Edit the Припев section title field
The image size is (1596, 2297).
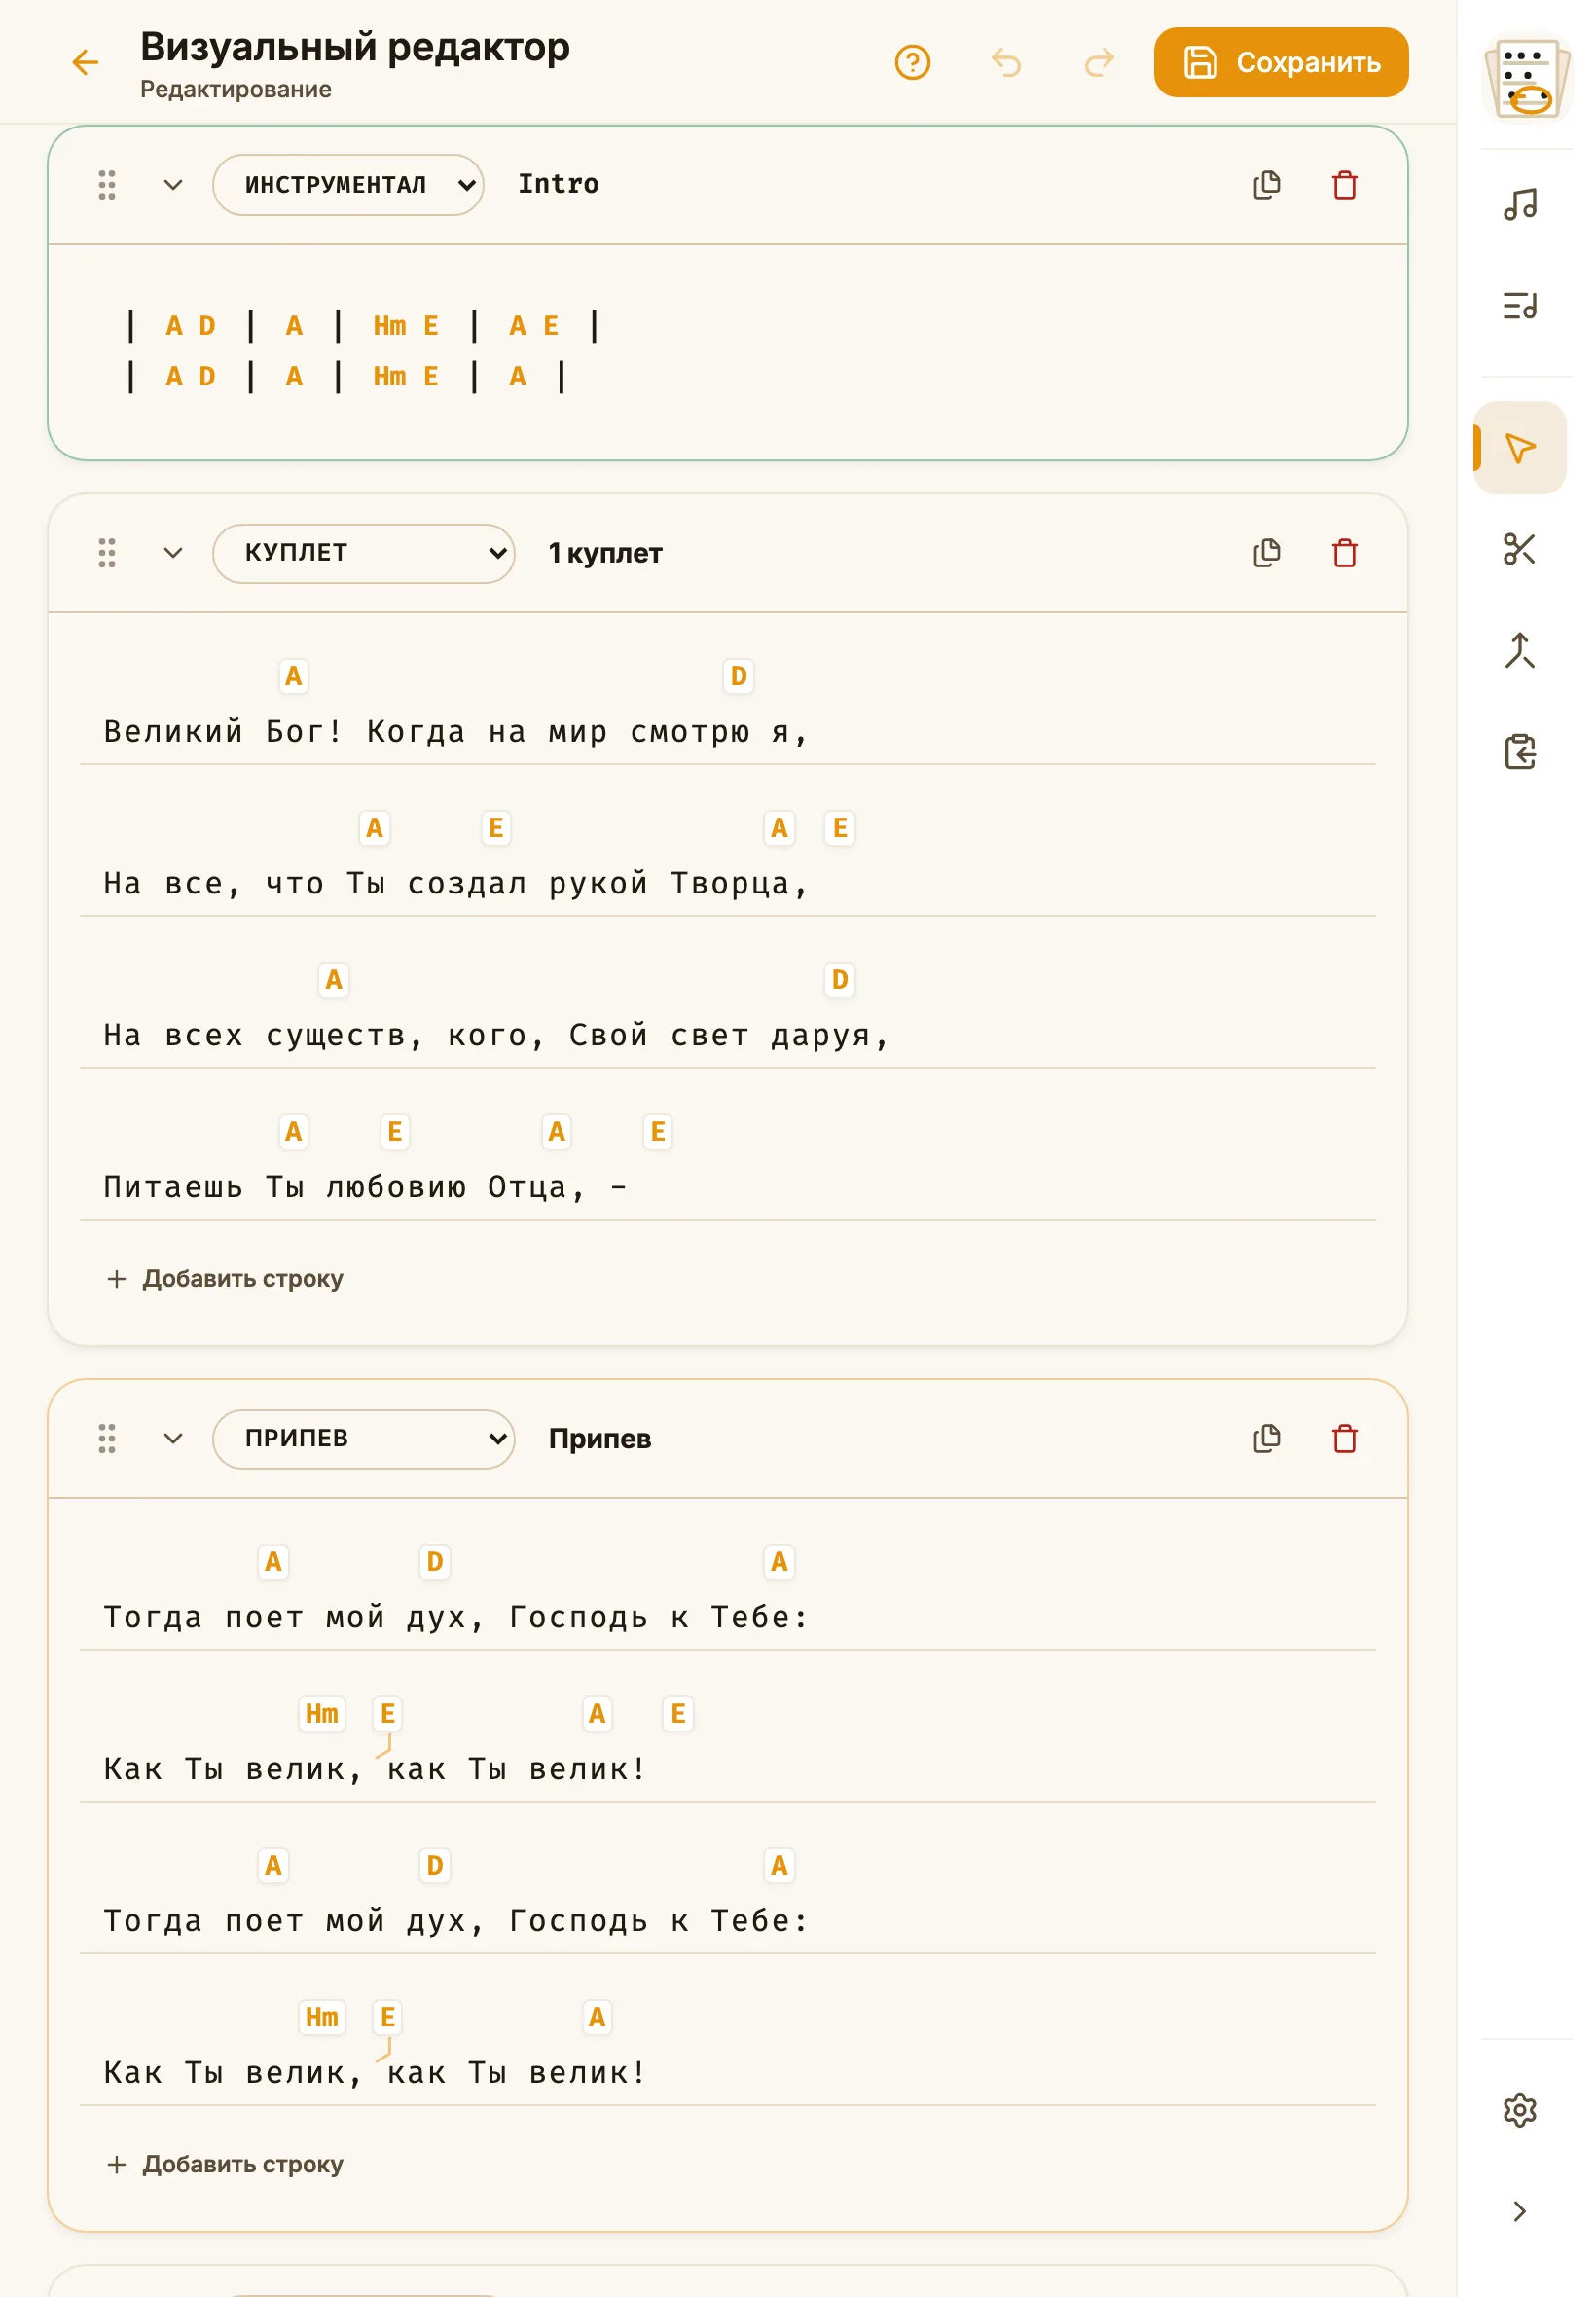[600, 1438]
